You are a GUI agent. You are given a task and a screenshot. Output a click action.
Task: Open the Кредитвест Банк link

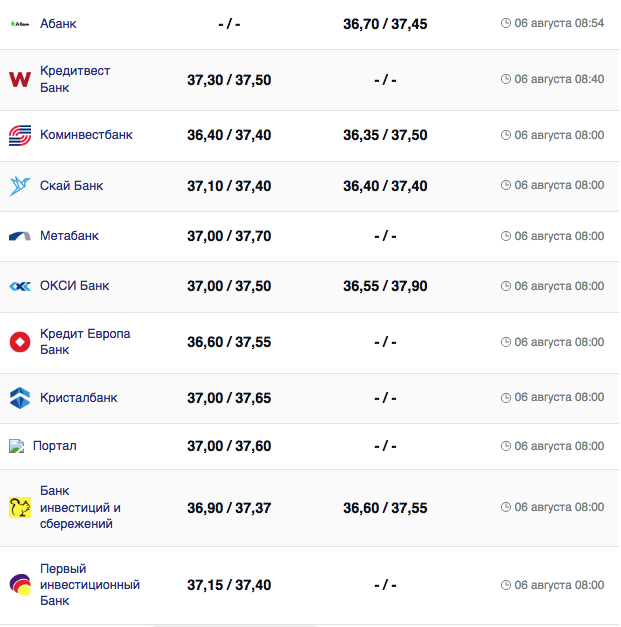[75, 79]
